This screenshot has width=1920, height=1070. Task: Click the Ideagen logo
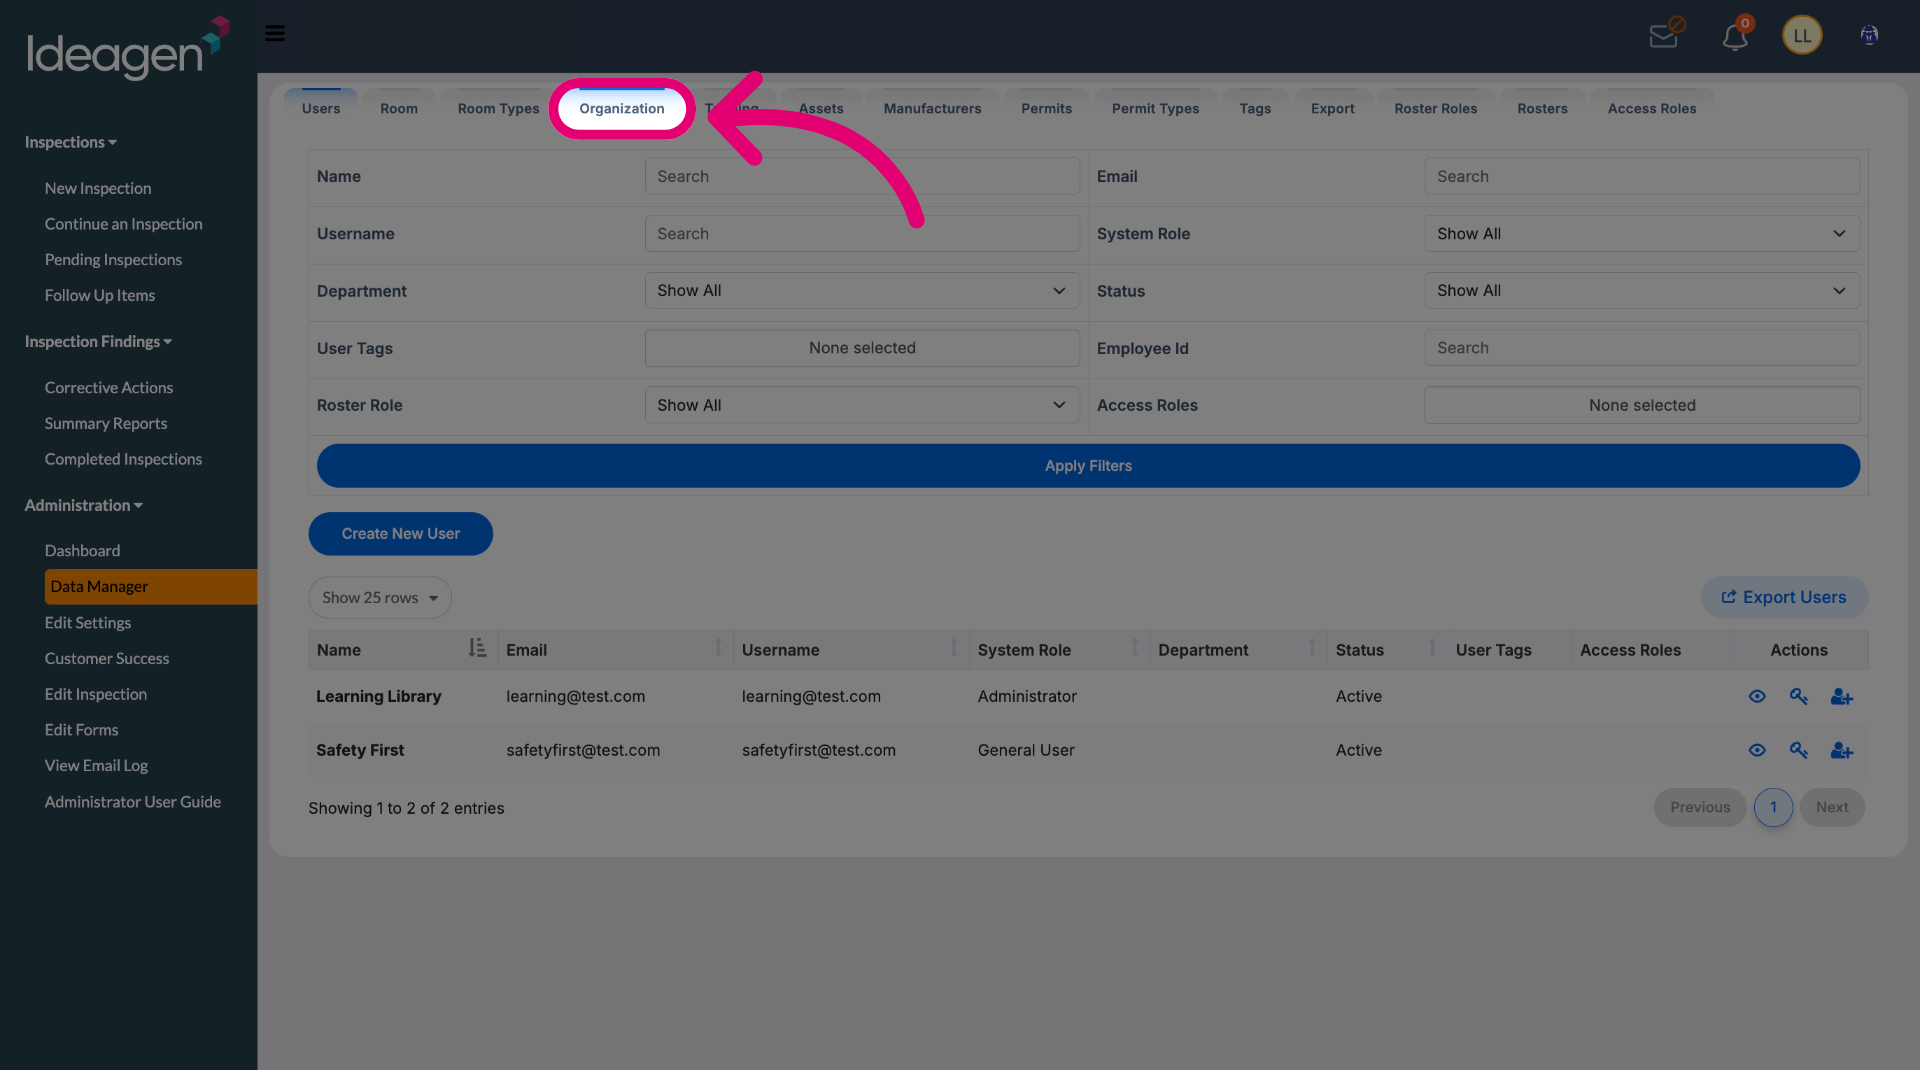point(128,48)
